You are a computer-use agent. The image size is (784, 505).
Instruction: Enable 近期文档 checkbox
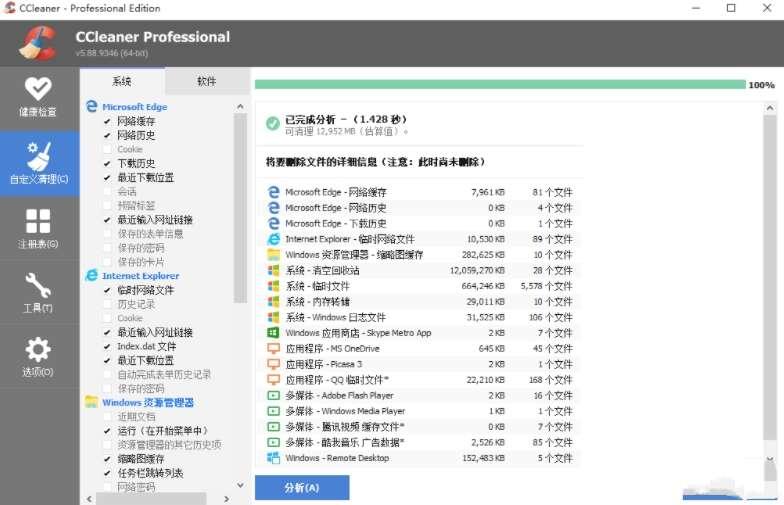pos(107,416)
